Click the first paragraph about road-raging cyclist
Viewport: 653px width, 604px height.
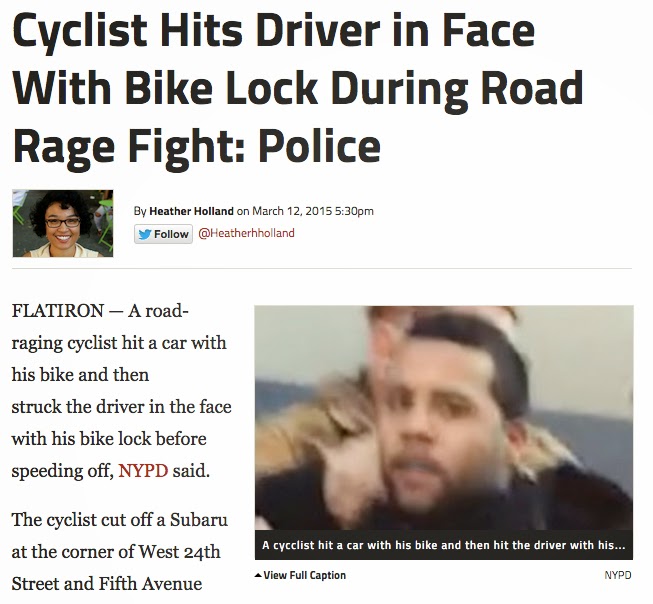(x=121, y=391)
